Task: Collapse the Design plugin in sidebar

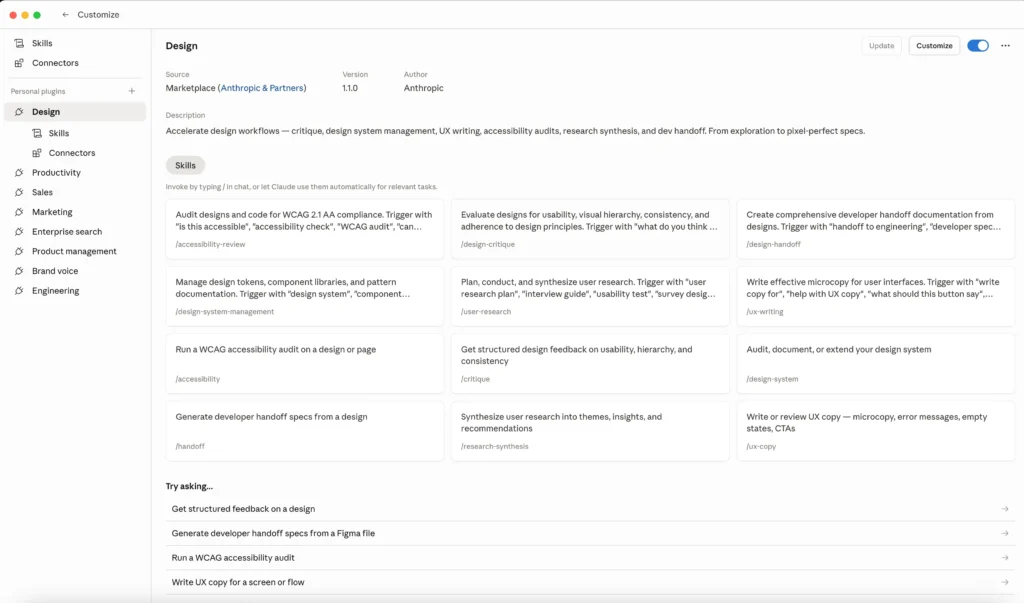Action: 46,112
